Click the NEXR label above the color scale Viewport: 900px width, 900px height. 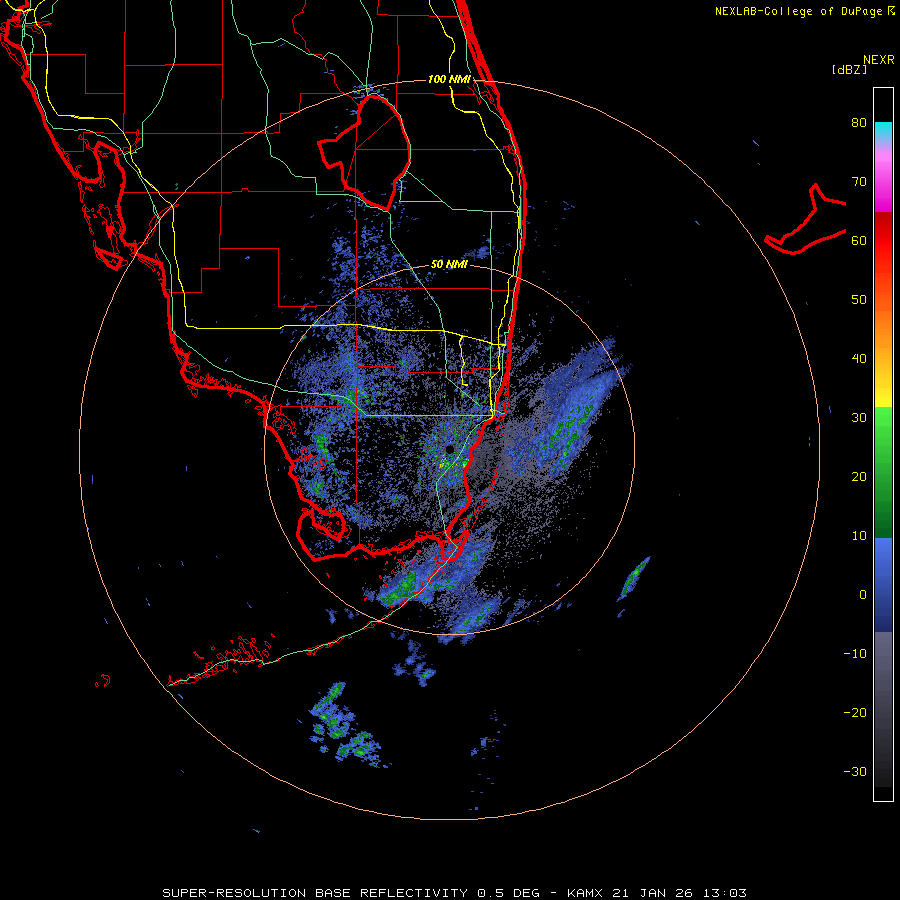pos(879,60)
